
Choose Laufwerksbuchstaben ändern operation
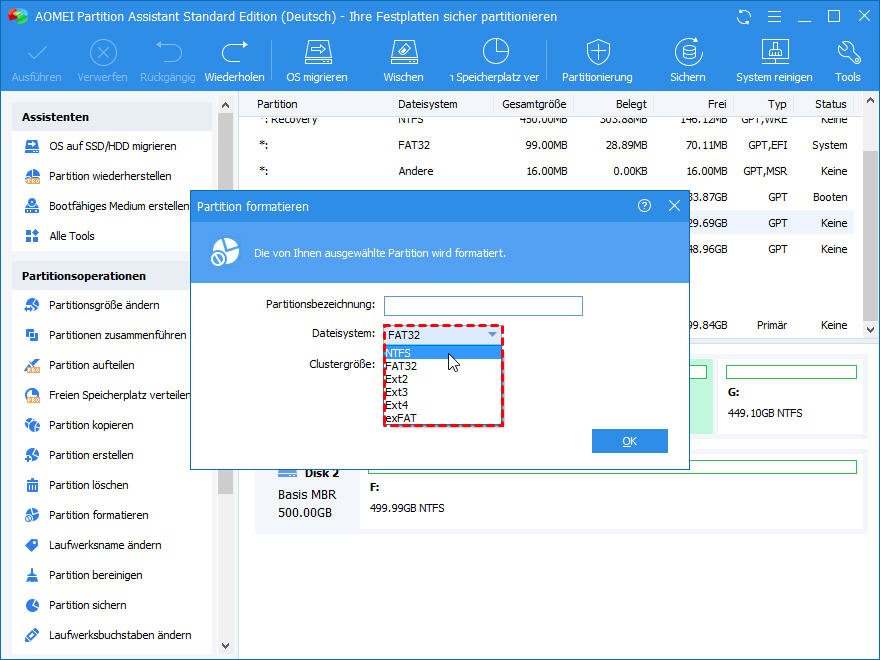coord(108,635)
